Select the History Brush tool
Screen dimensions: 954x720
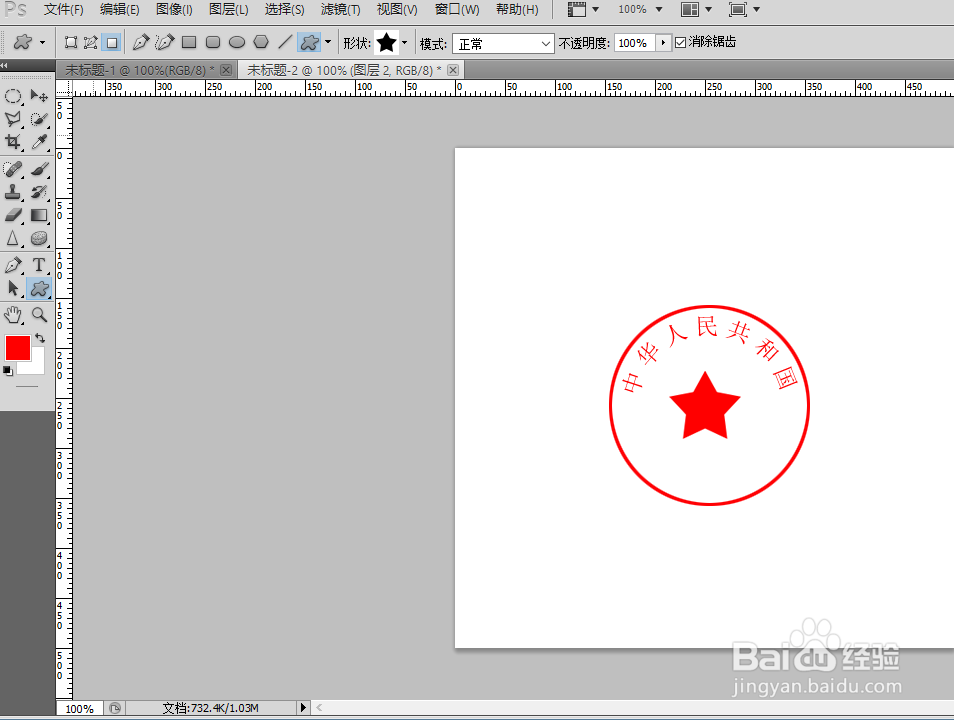pyautogui.click(x=39, y=192)
